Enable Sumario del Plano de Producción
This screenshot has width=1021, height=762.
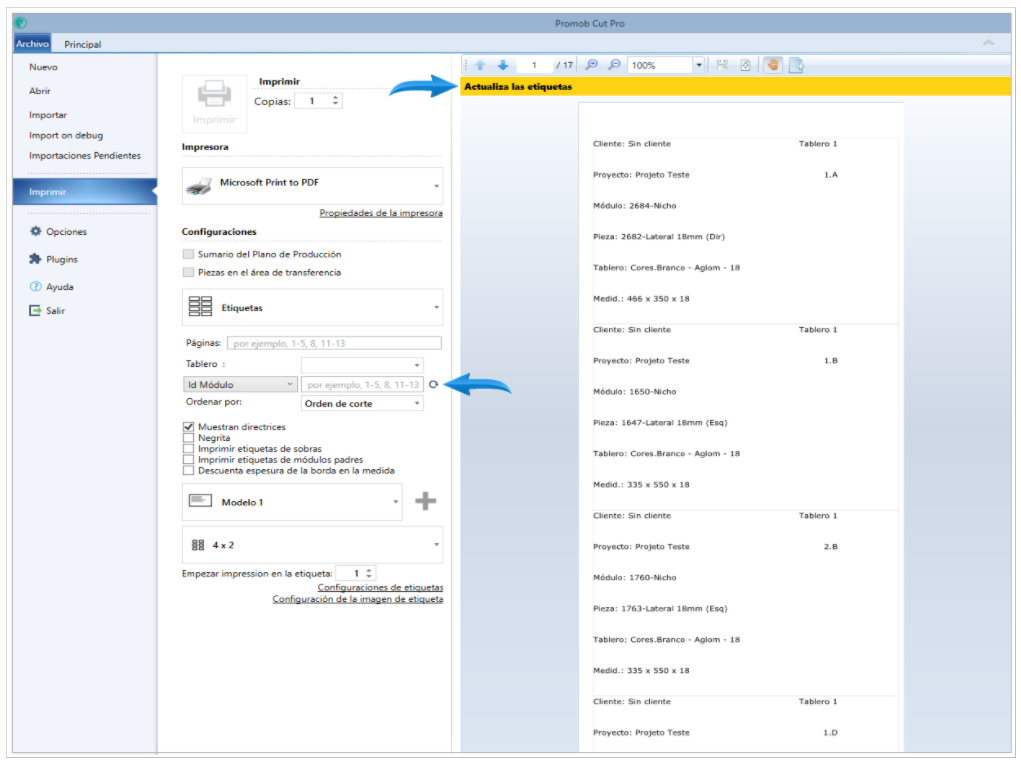click(188, 254)
